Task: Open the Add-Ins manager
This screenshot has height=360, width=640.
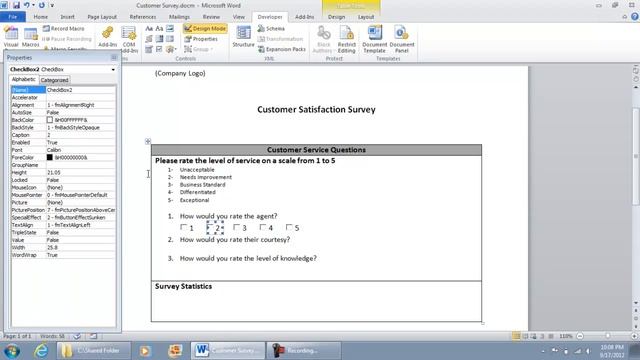Action: pos(108,37)
